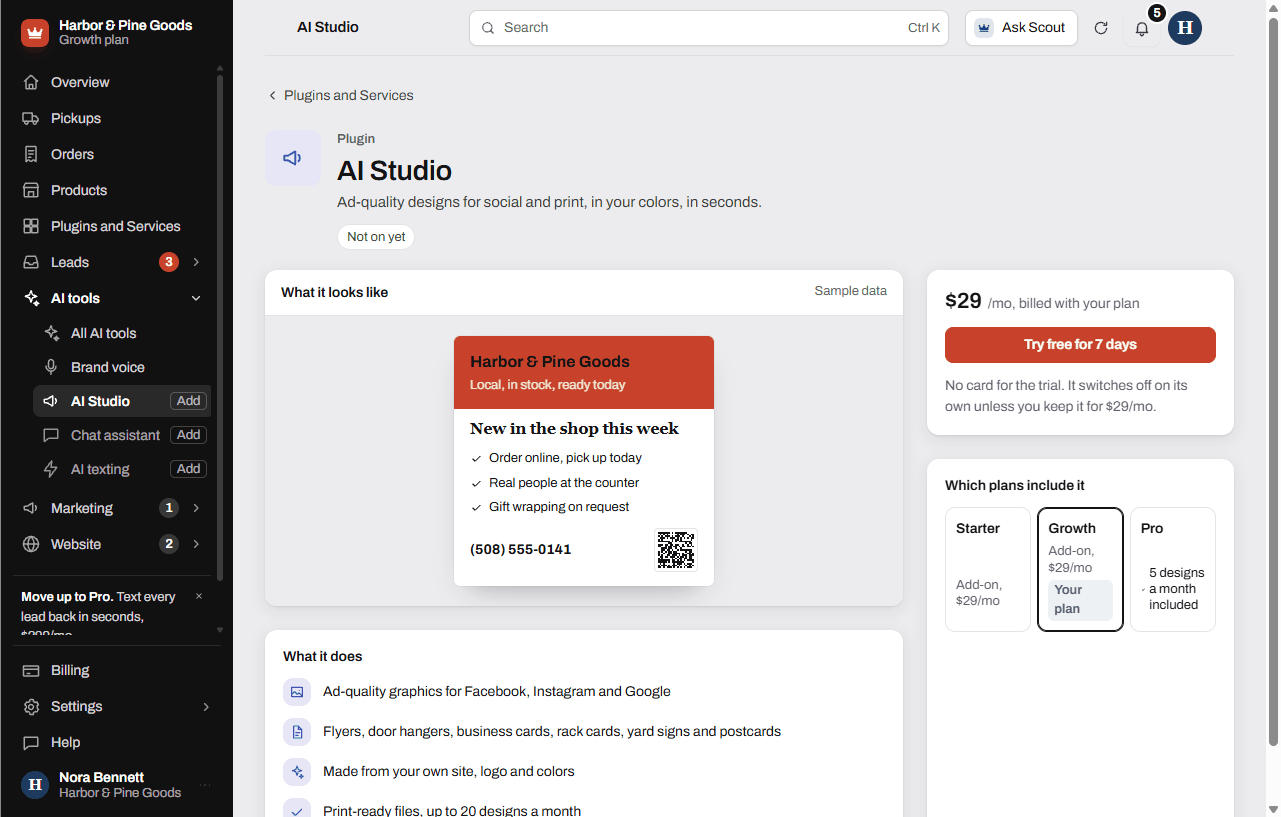Click the Leads inbox icon

point(31,262)
